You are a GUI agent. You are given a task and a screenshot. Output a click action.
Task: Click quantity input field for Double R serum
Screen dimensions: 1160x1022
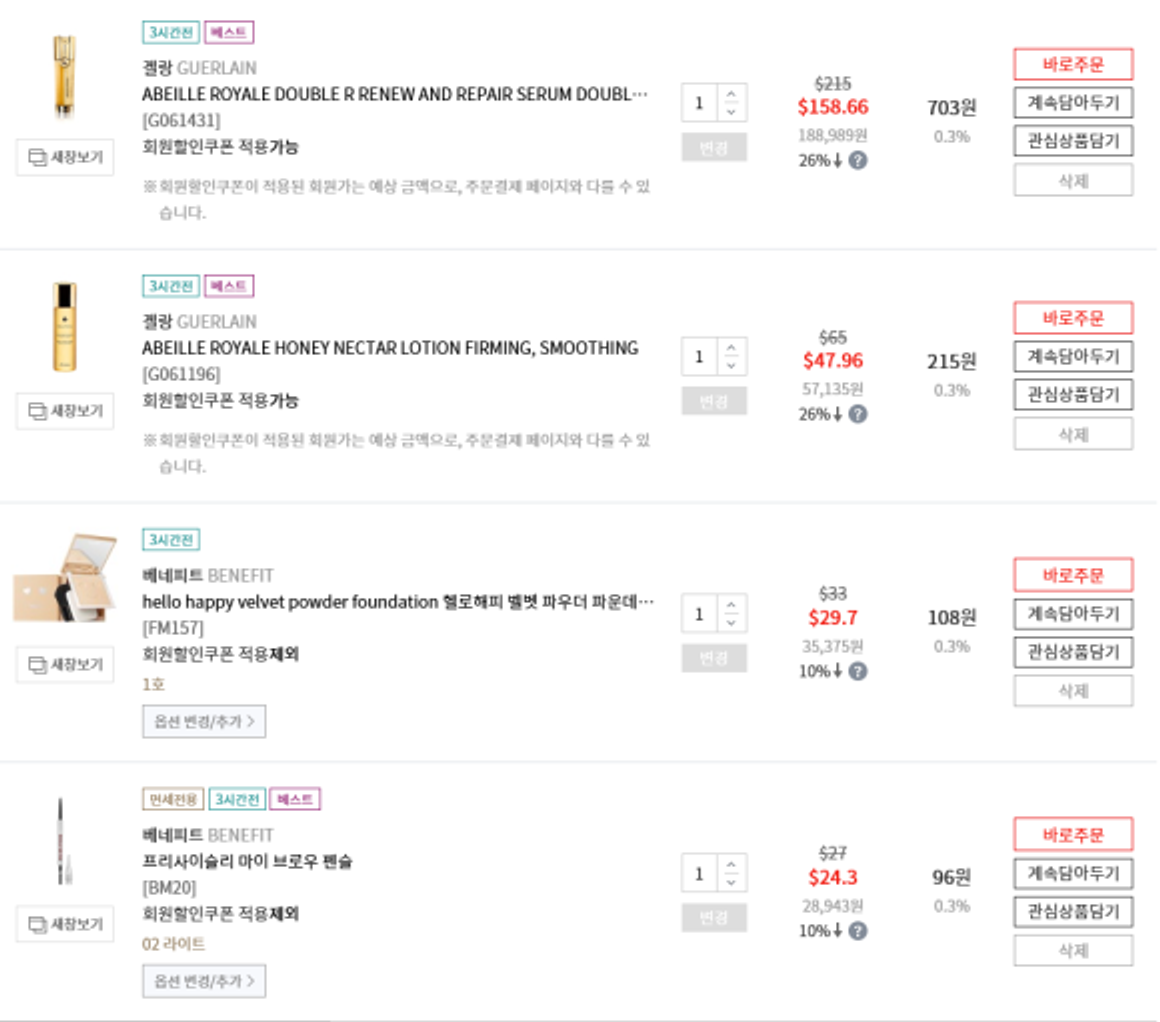coord(700,103)
